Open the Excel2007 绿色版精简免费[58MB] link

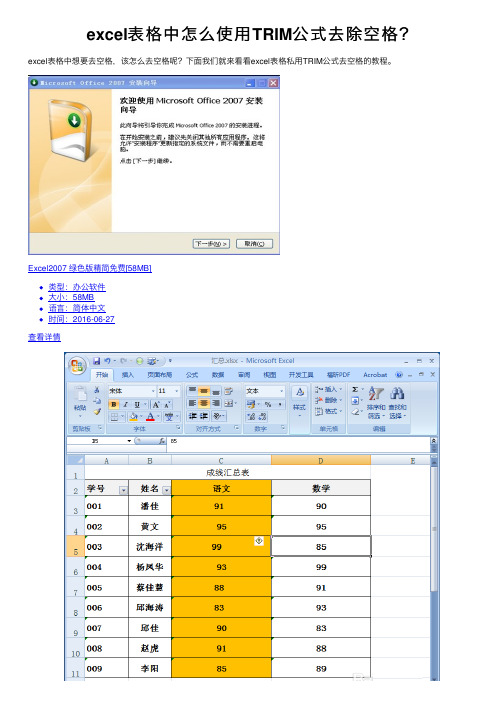[x=90, y=268]
